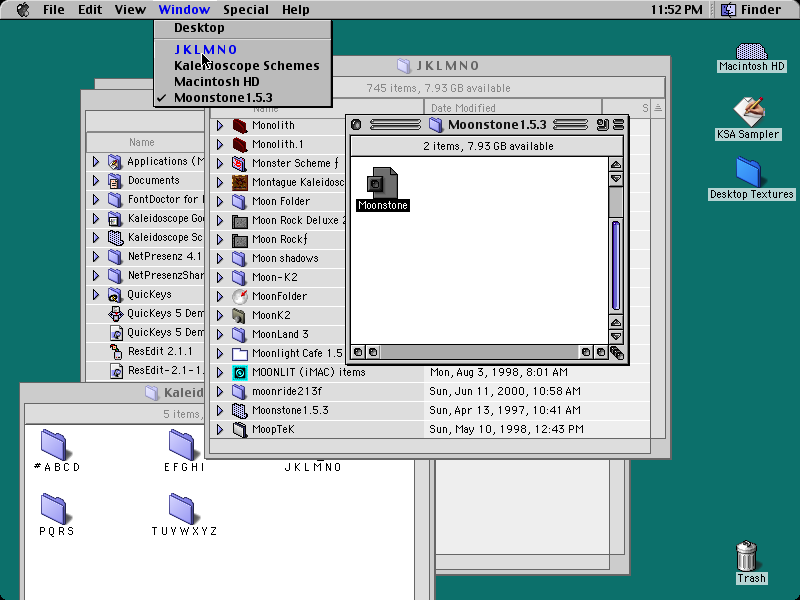The width and height of the screenshot is (800, 600).
Task: Click Monolith scheme icon in list
Action: point(239,126)
